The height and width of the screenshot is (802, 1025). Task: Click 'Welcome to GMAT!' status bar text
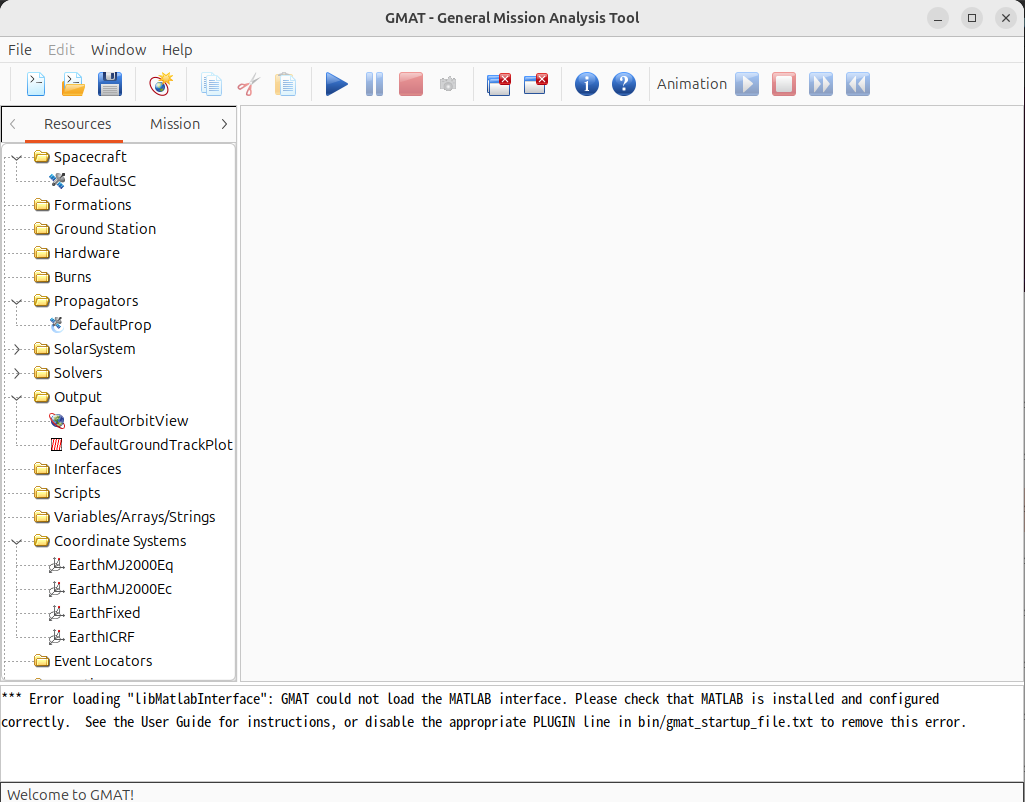71,794
